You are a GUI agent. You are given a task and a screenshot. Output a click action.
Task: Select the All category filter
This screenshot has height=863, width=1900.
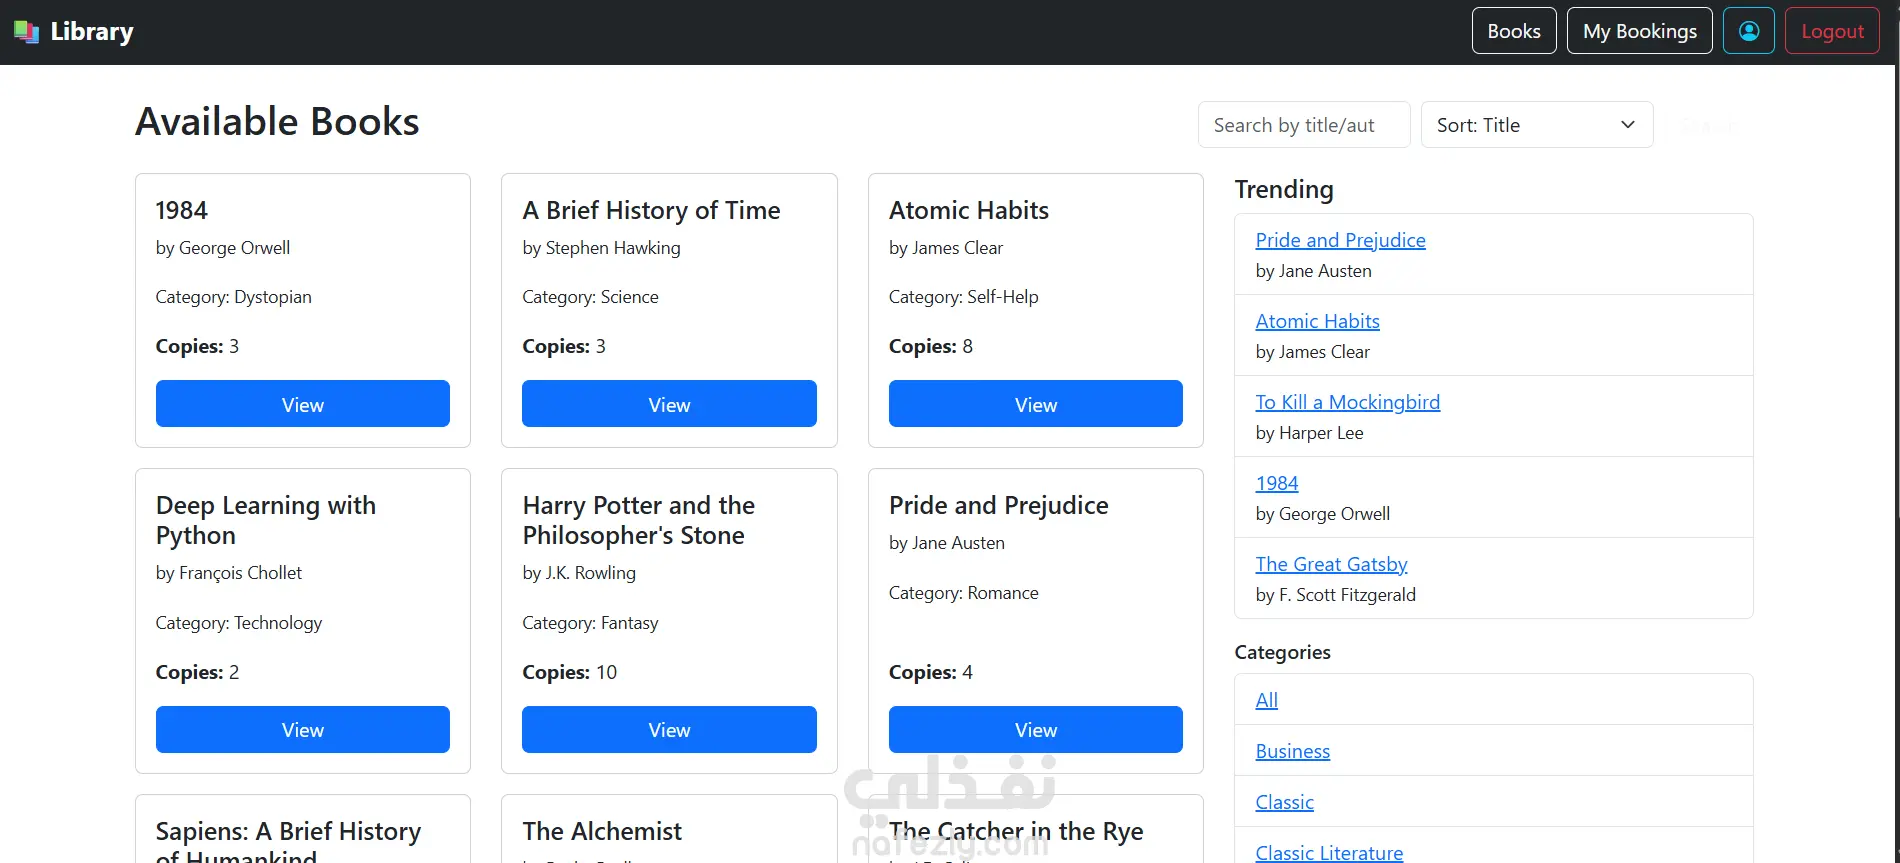(1266, 700)
